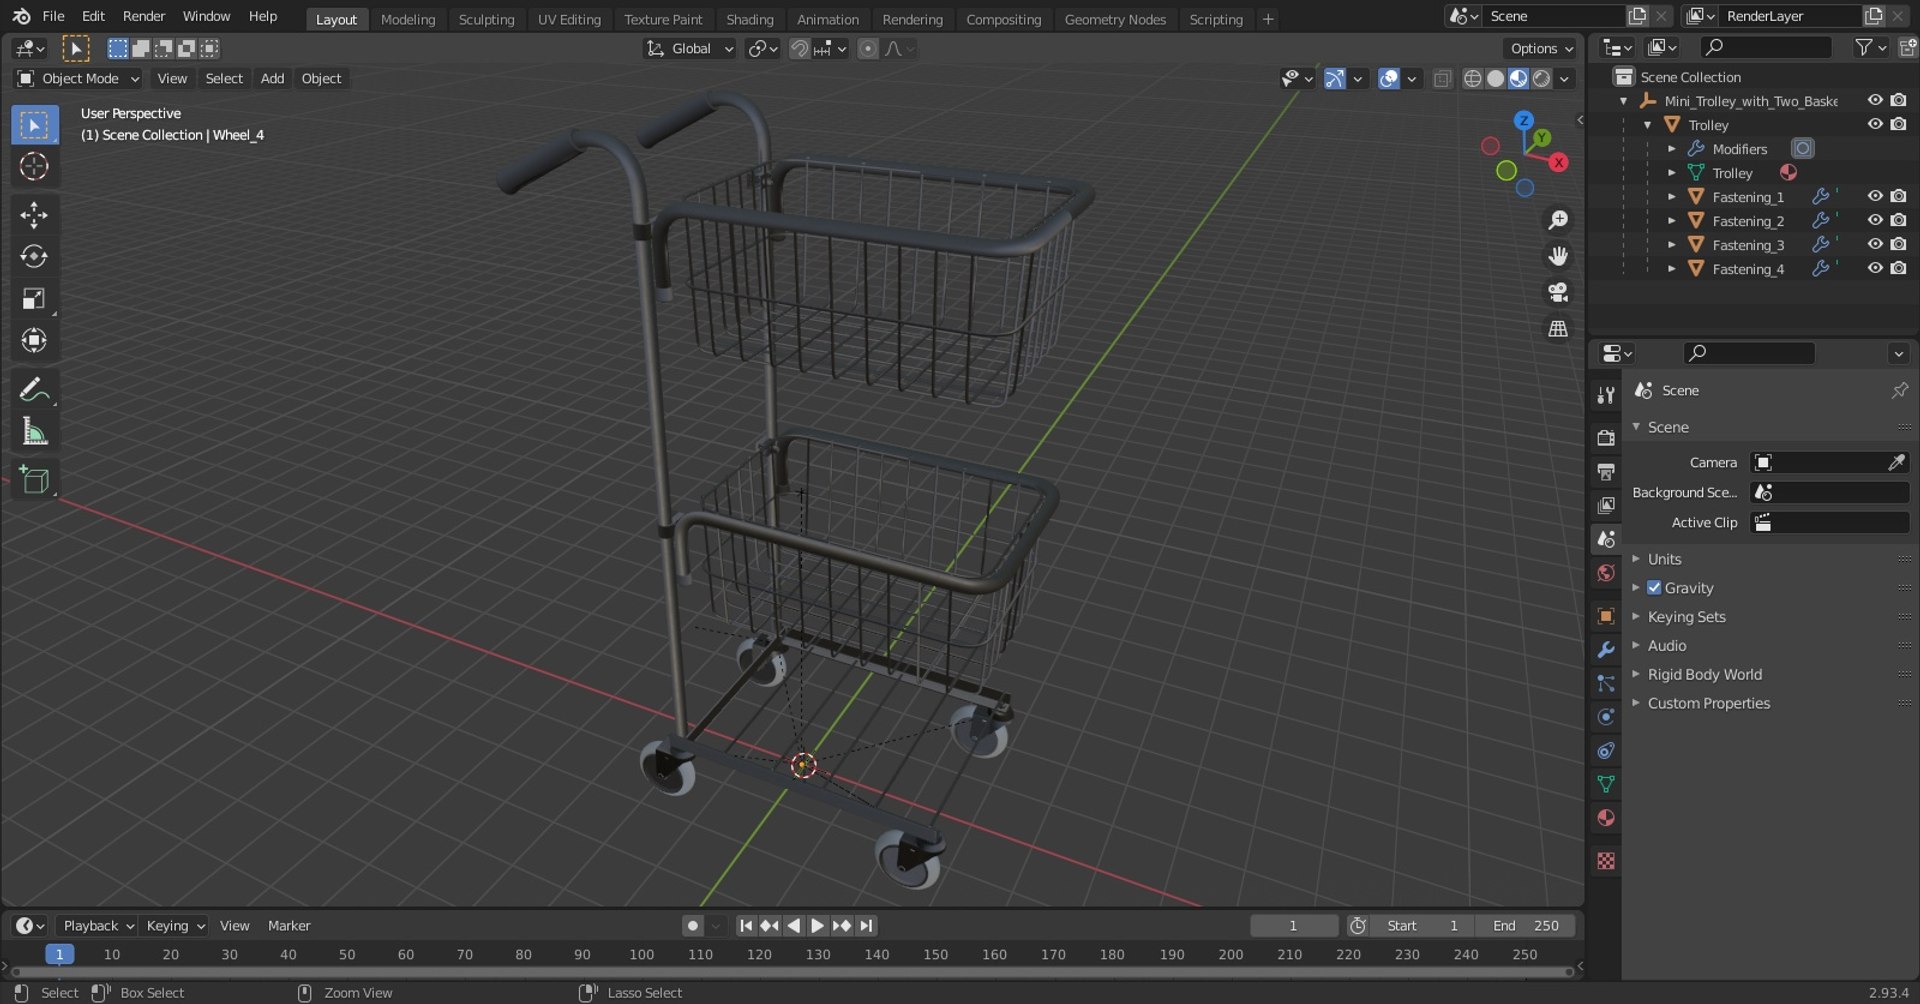Select the Transform tool
Screen dimensions: 1920x1004
(34, 341)
